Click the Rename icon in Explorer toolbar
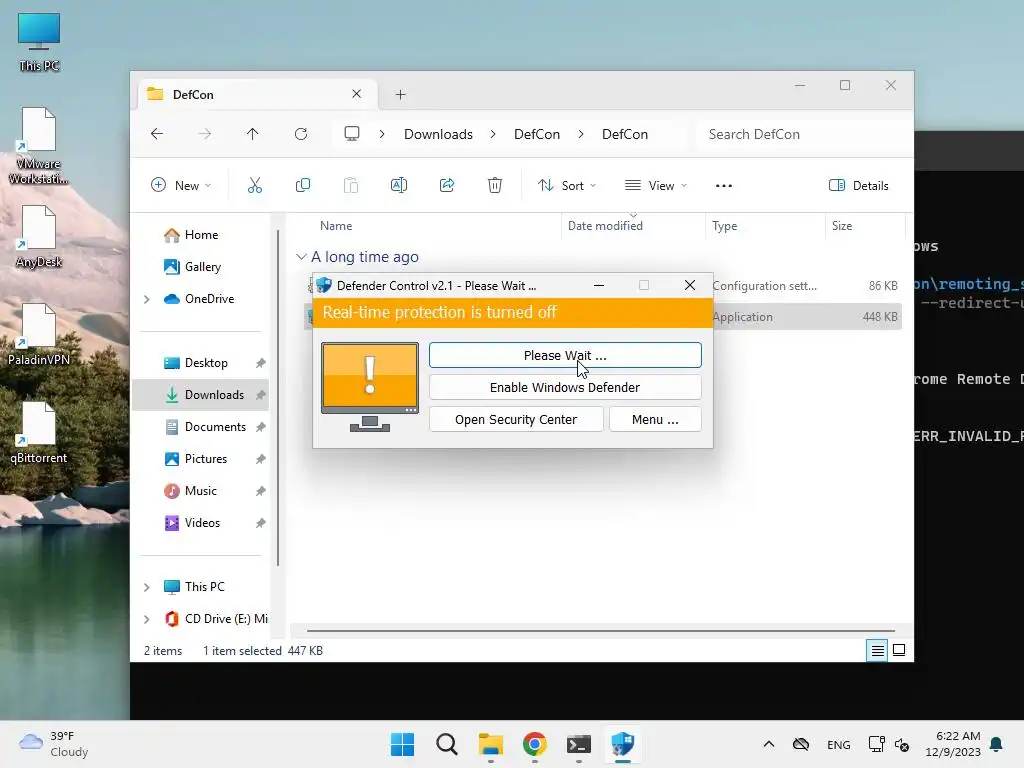 coord(398,185)
